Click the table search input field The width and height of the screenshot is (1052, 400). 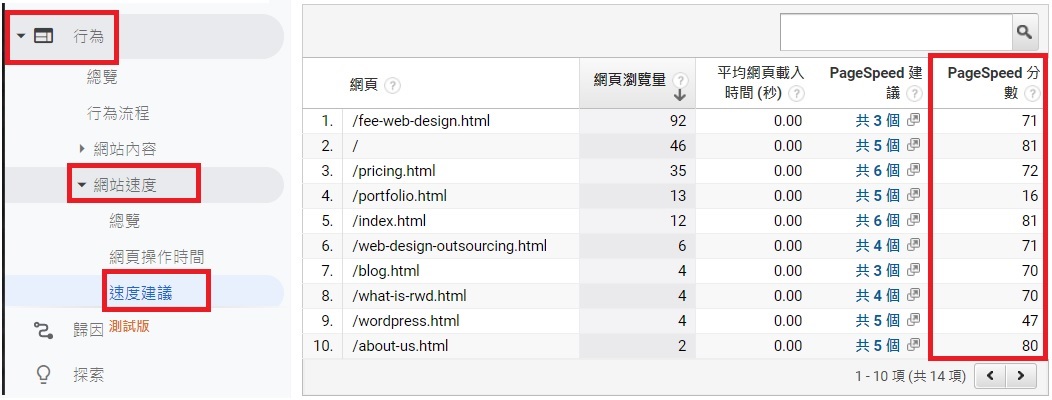[894, 32]
